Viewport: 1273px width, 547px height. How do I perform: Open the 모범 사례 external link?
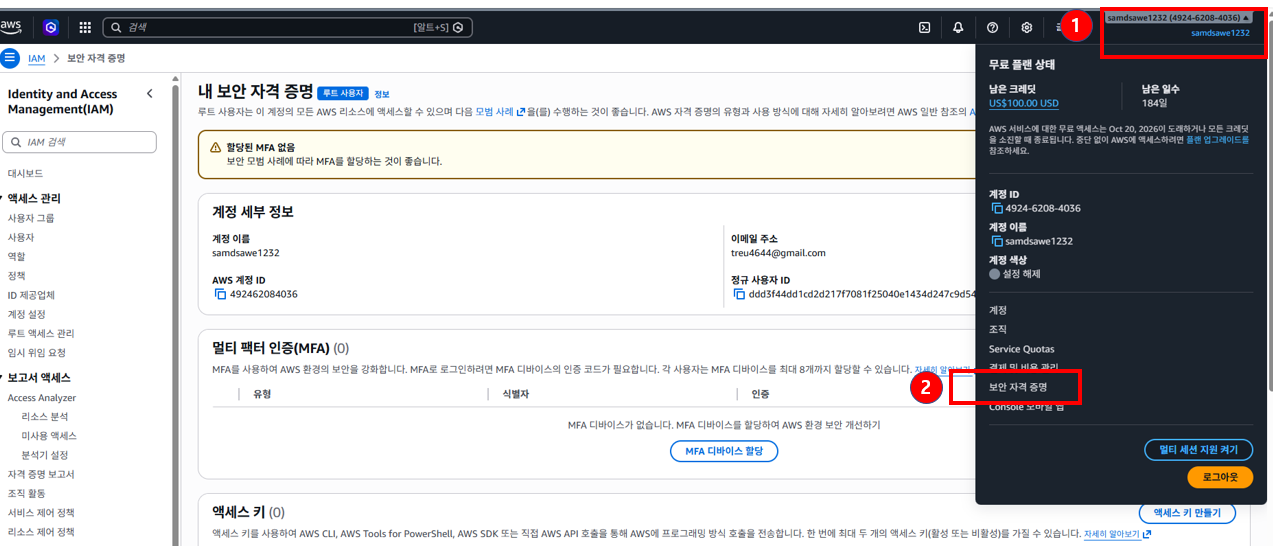click(x=500, y=111)
